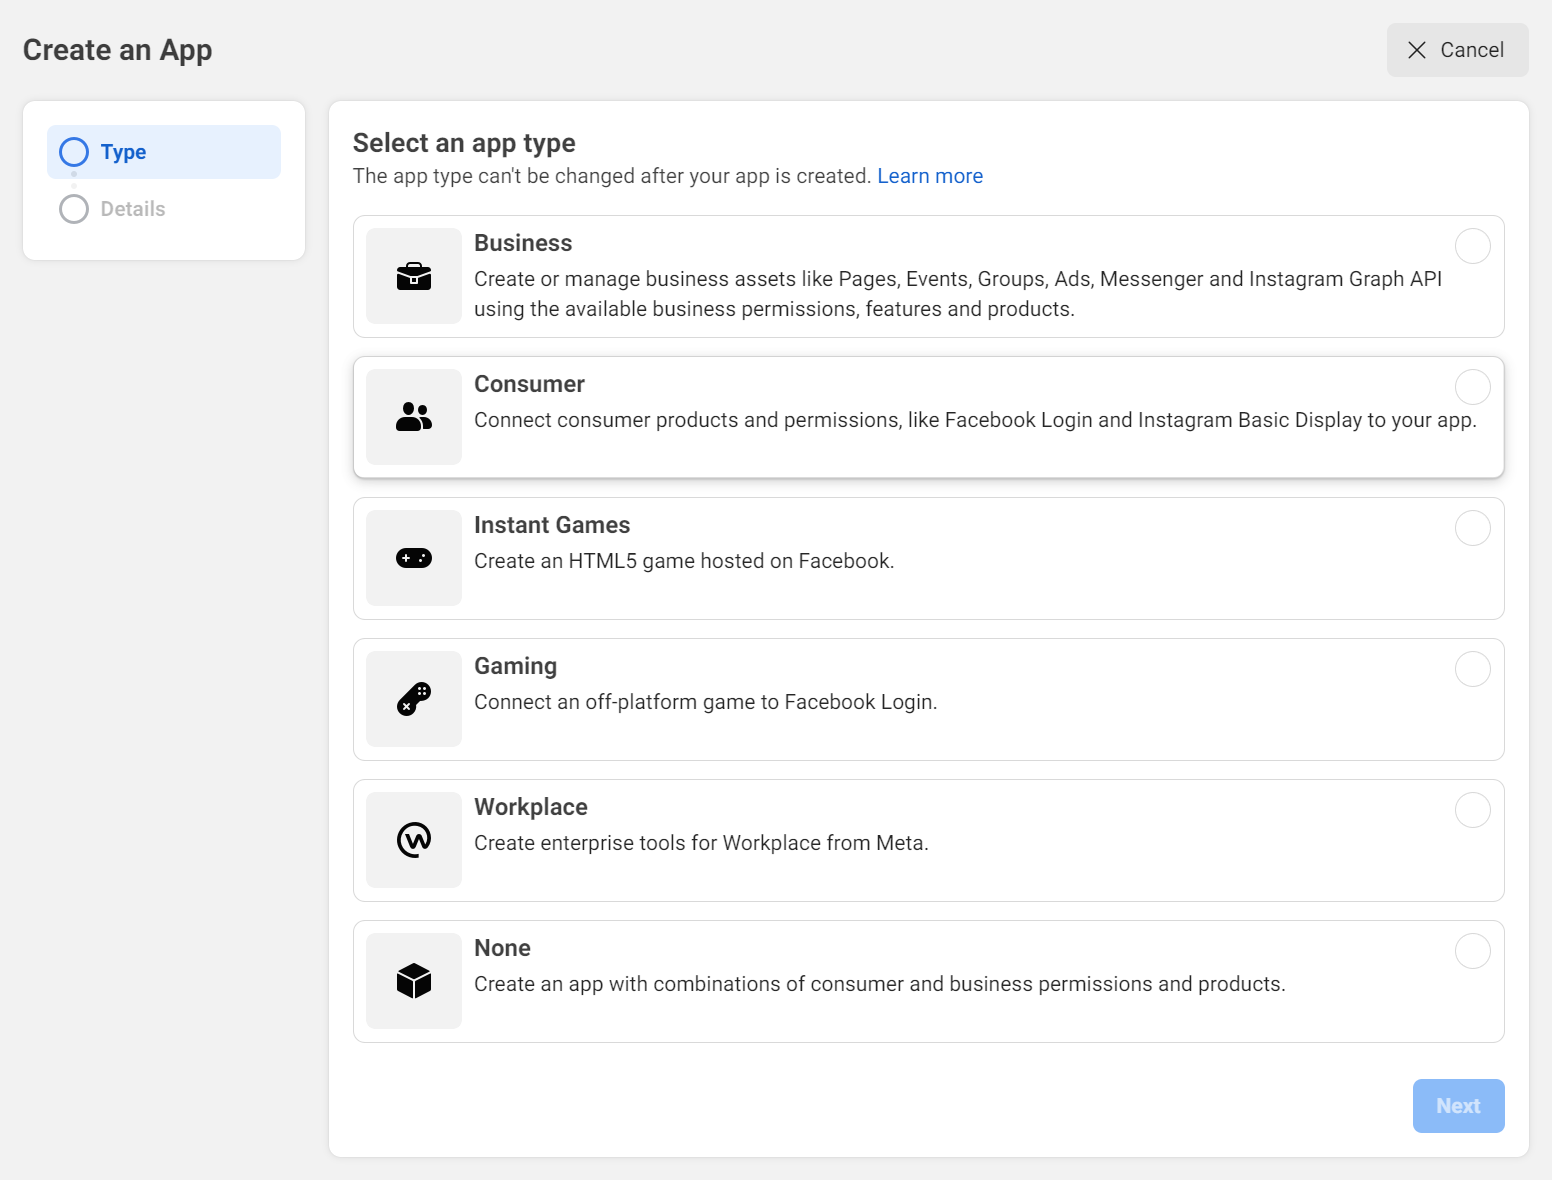Click the Workplace card title
This screenshot has width=1552, height=1180.
tap(530, 807)
